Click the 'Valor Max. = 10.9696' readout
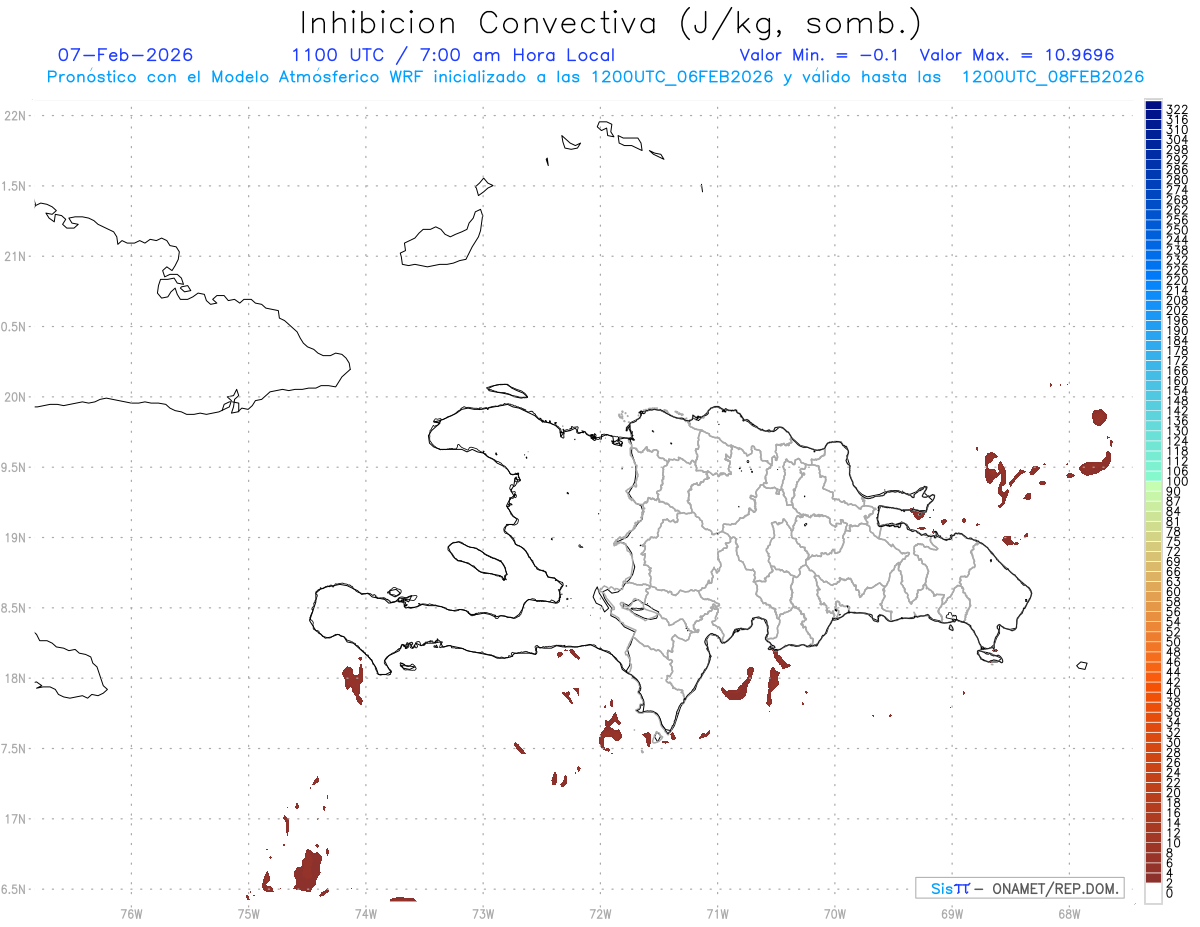The height and width of the screenshot is (927, 1200). [1017, 55]
